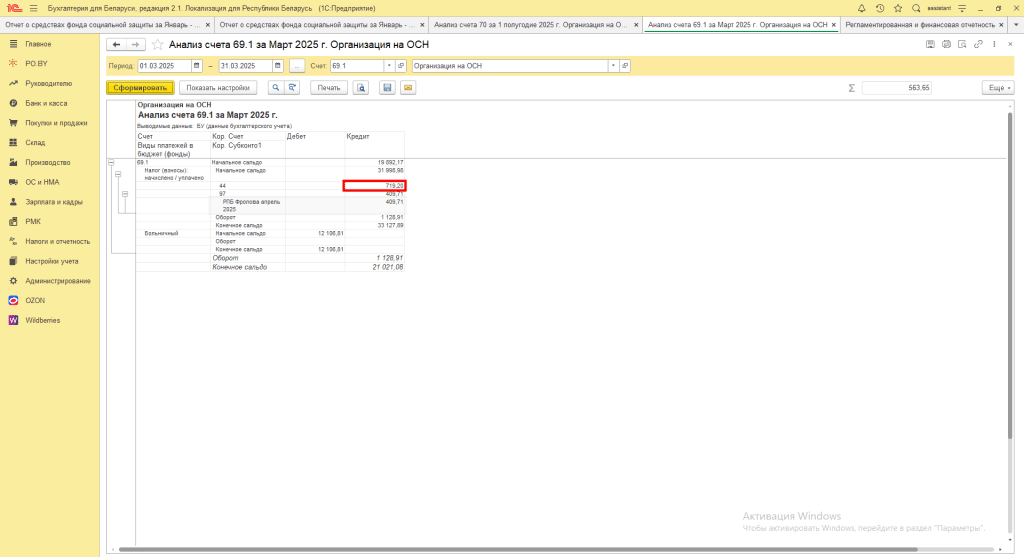The height and width of the screenshot is (557, 1024).
Task: Click preview icon in header right
Action: tap(962, 44)
